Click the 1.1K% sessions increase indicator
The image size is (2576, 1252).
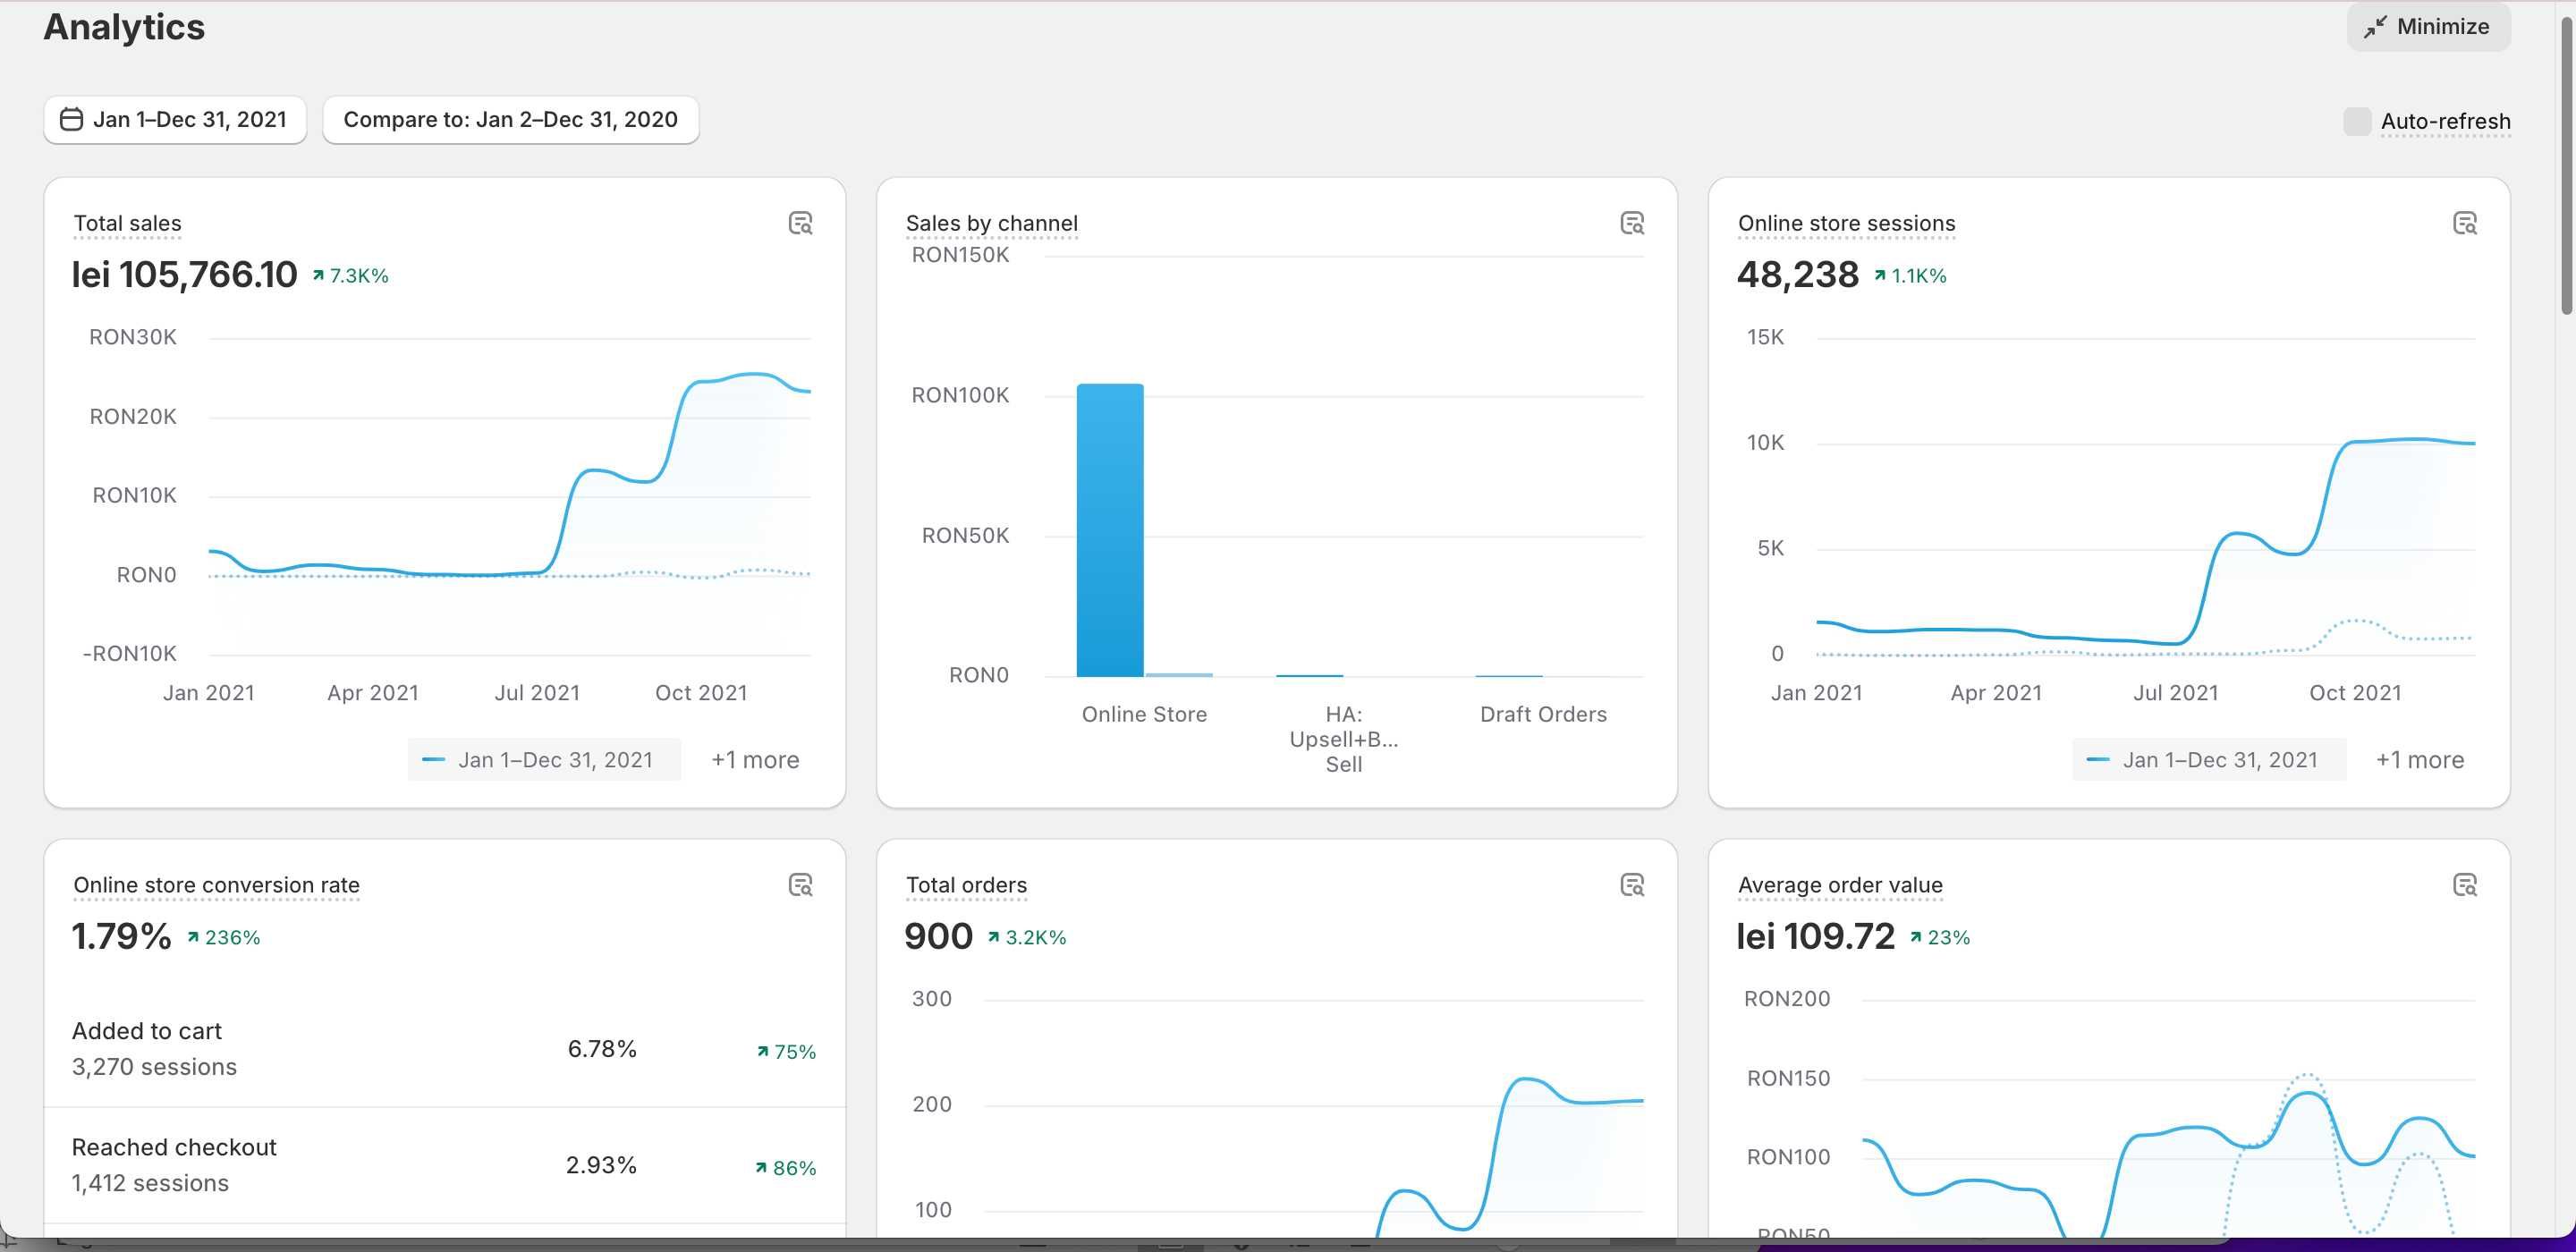click(x=1910, y=276)
